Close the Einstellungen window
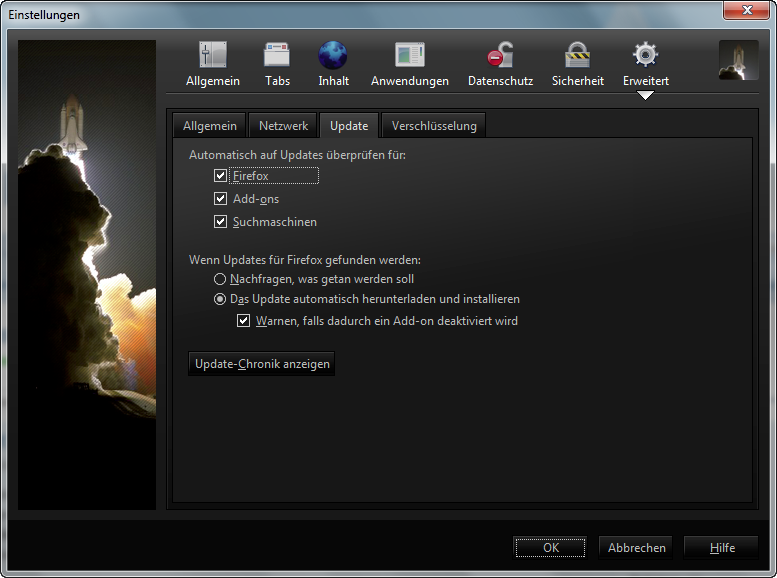This screenshot has height=578, width=777. [x=747, y=10]
